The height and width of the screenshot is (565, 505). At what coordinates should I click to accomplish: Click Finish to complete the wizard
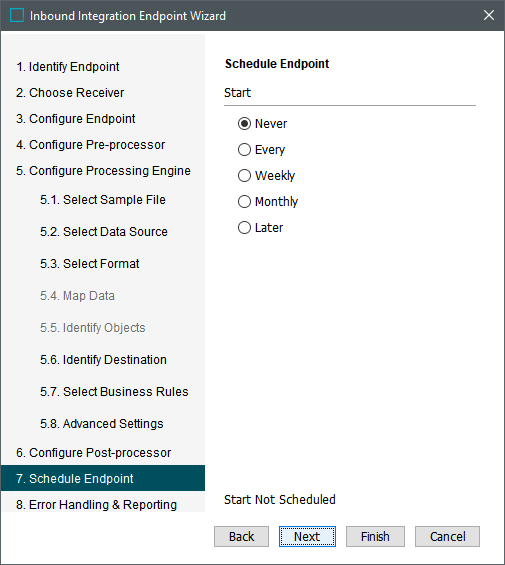[375, 537]
